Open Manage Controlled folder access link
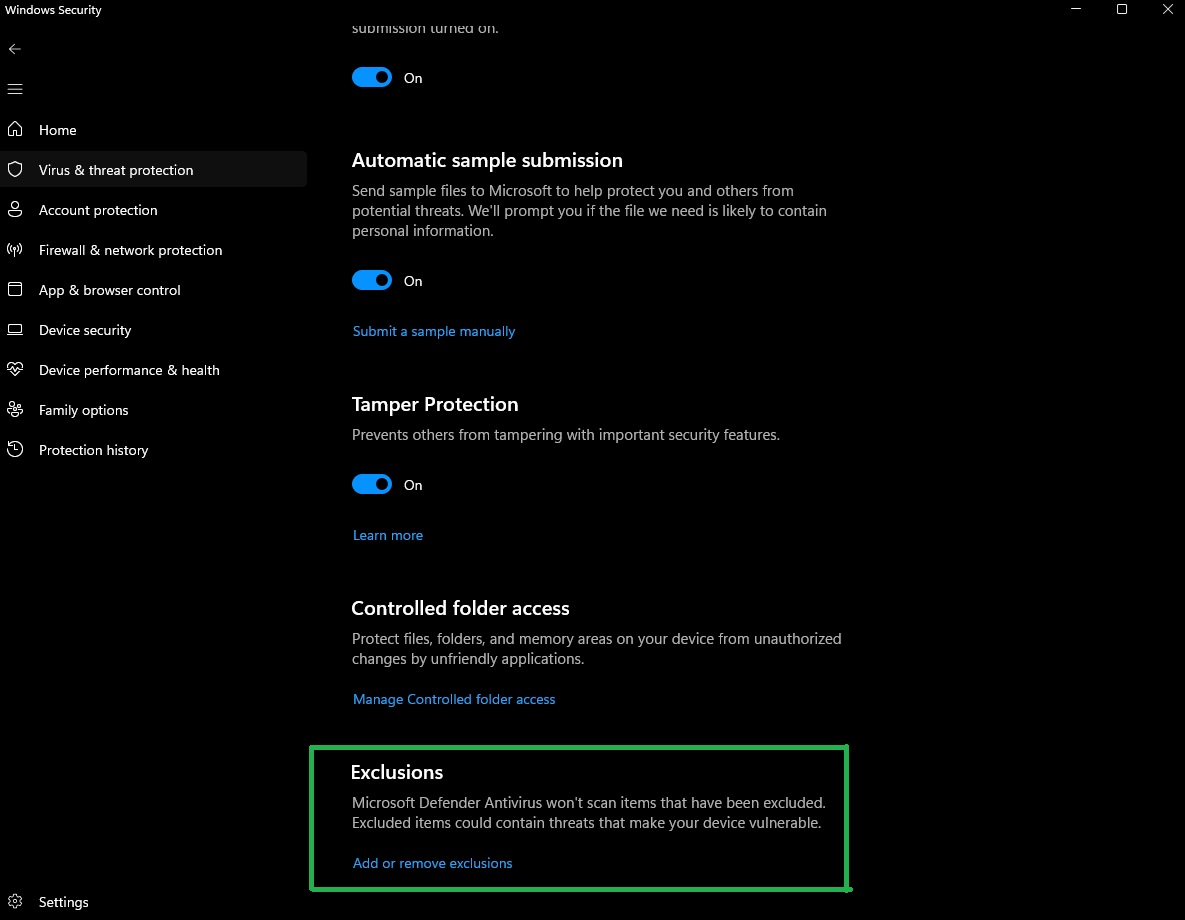1185x920 pixels. pos(454,699)
